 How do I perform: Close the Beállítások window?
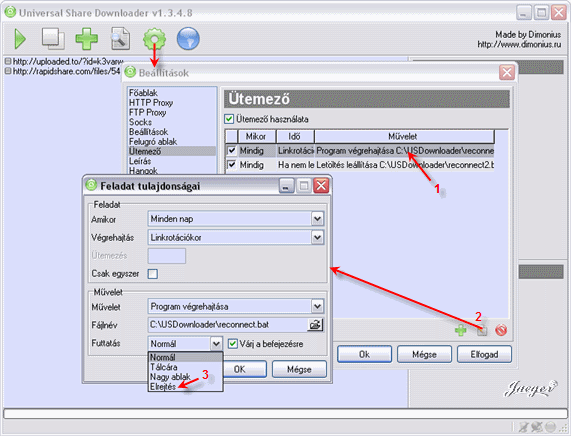click(x=507, y=72)
